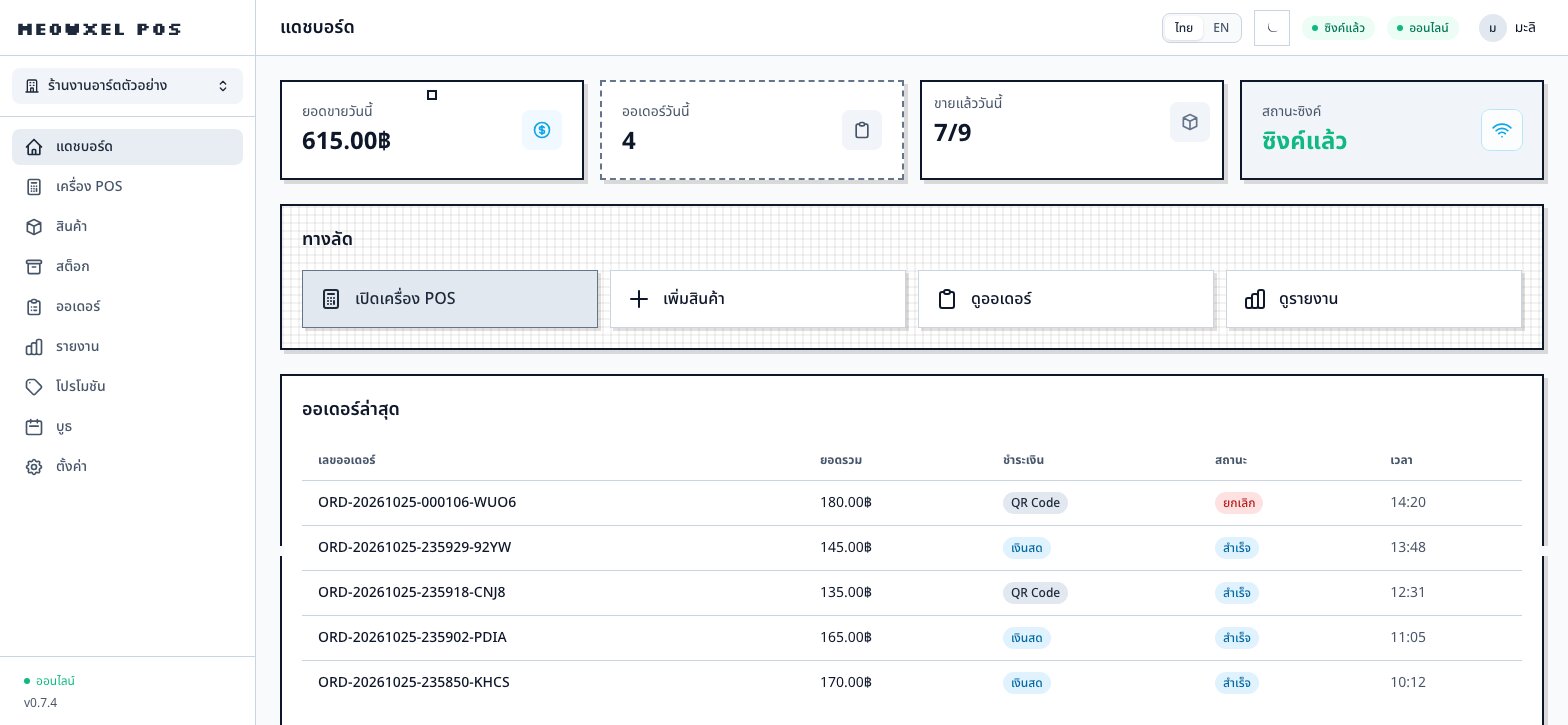Image resolution: width=1568 pixels, height=725 pixels.
Task: Click the box icon on sold-today card
Action: click(1190, 122)
